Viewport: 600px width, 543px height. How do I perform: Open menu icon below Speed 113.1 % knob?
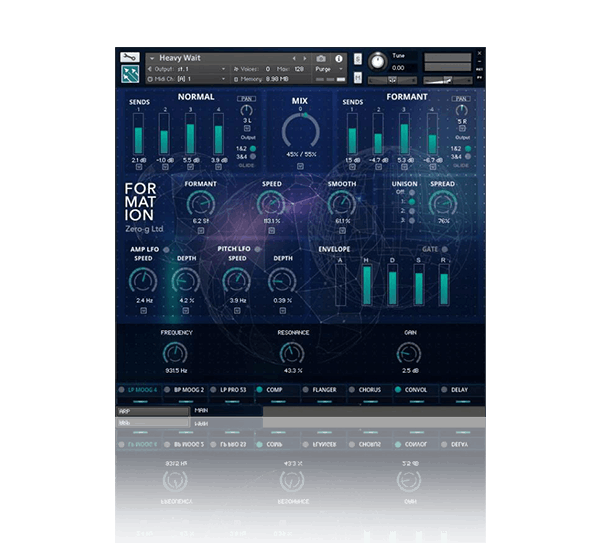coord(271,230)
